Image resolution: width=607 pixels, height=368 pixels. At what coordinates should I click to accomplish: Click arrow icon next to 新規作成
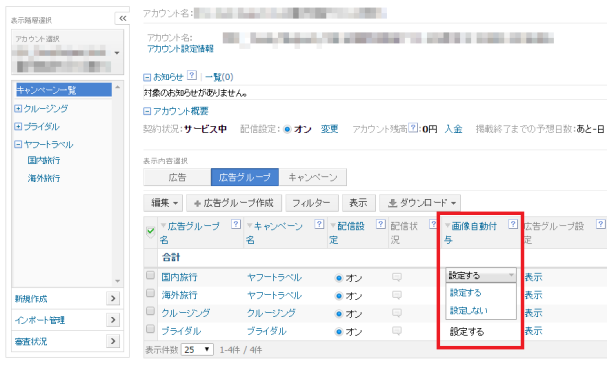113,298
